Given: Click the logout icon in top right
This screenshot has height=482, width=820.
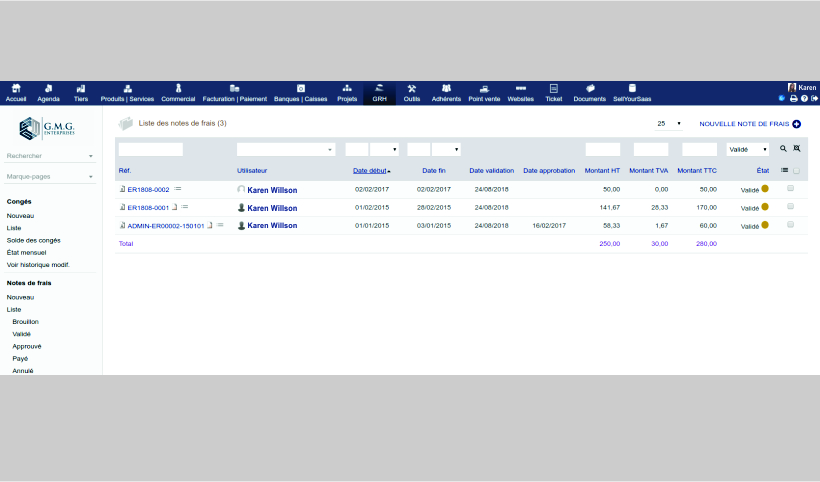Looking at the screenshot, I should 814,98.
